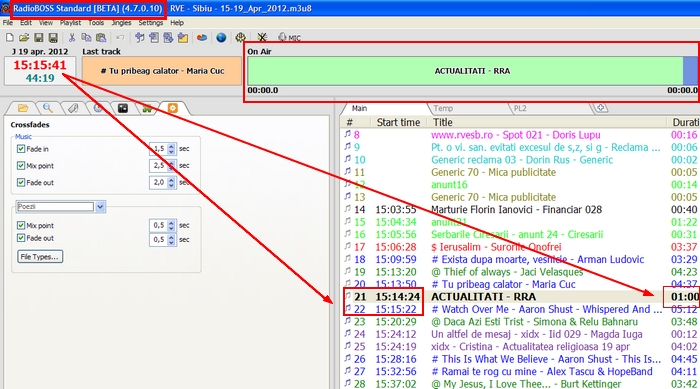Click the Music Fade out 2,0 spinner
Screen dimensions: 700x389
[162, 182]
